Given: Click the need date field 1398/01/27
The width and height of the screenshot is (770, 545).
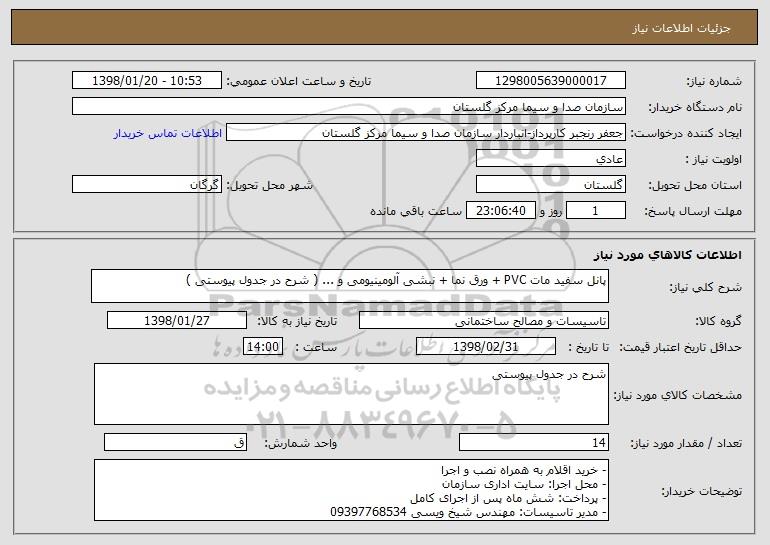Looking at the screenshot, I should pos(177,321).
